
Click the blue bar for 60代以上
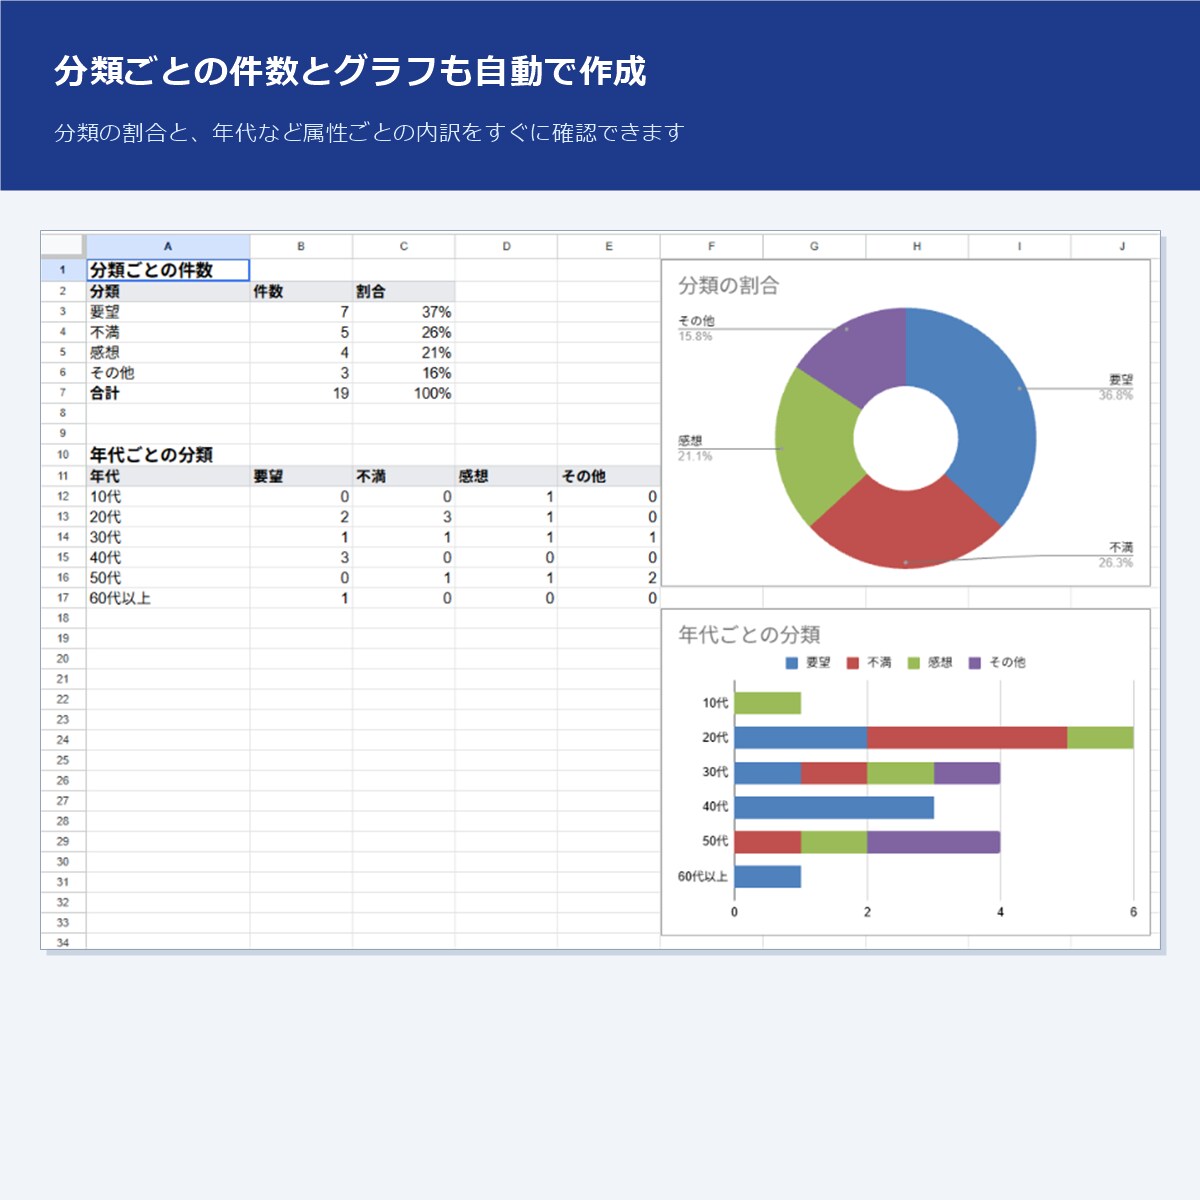click(768, 877)
